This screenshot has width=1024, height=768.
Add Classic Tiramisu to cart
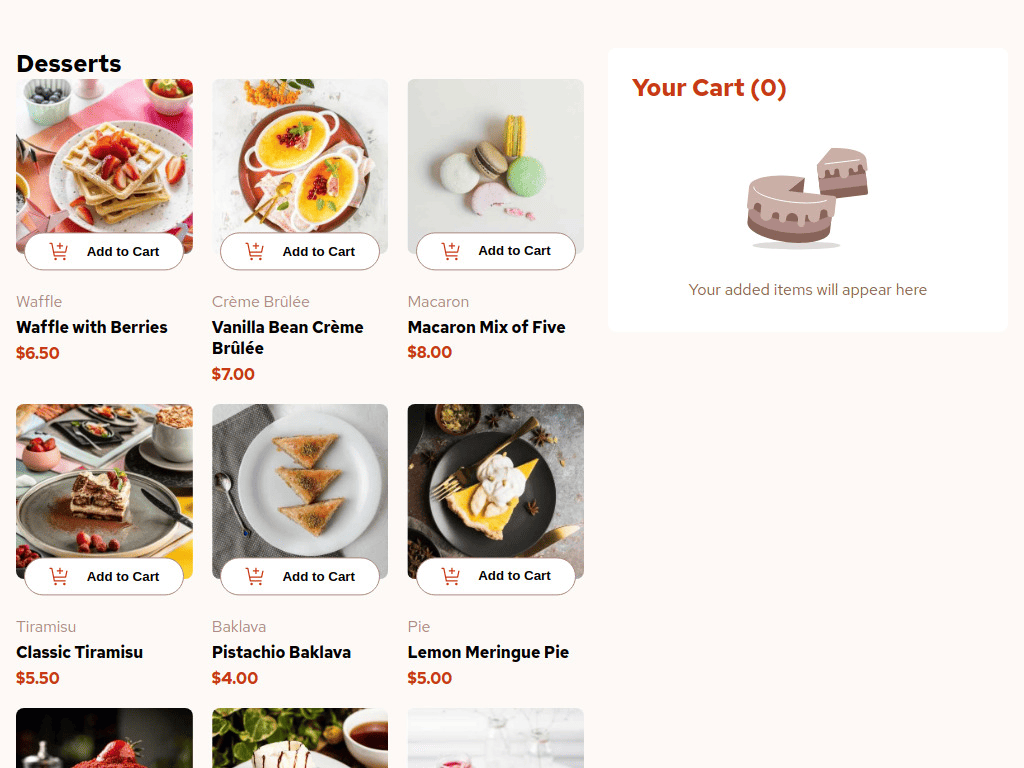click(104, 576)
